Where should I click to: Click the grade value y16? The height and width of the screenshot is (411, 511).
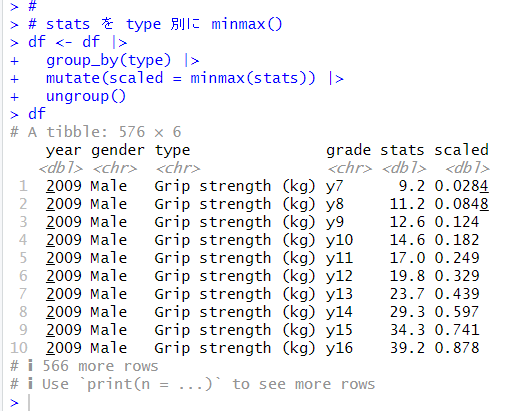click(x=339, y=348)
